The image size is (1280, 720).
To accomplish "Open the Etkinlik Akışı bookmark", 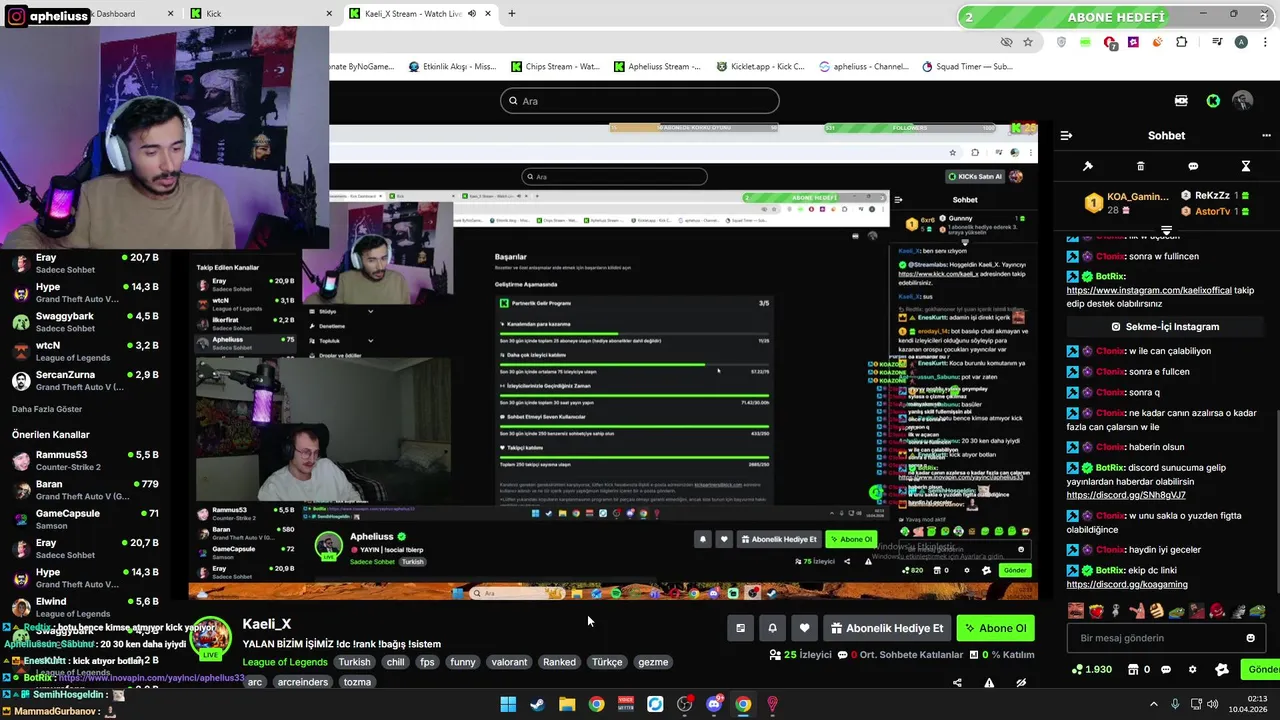I will click(x=452, y=67).
